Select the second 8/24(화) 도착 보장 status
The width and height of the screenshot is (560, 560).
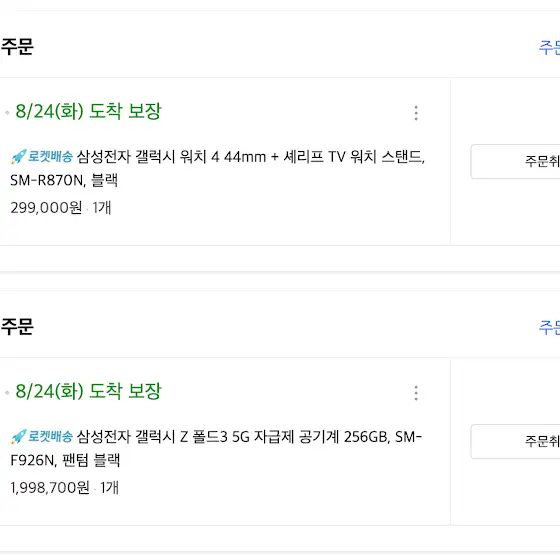click(89, 391)
